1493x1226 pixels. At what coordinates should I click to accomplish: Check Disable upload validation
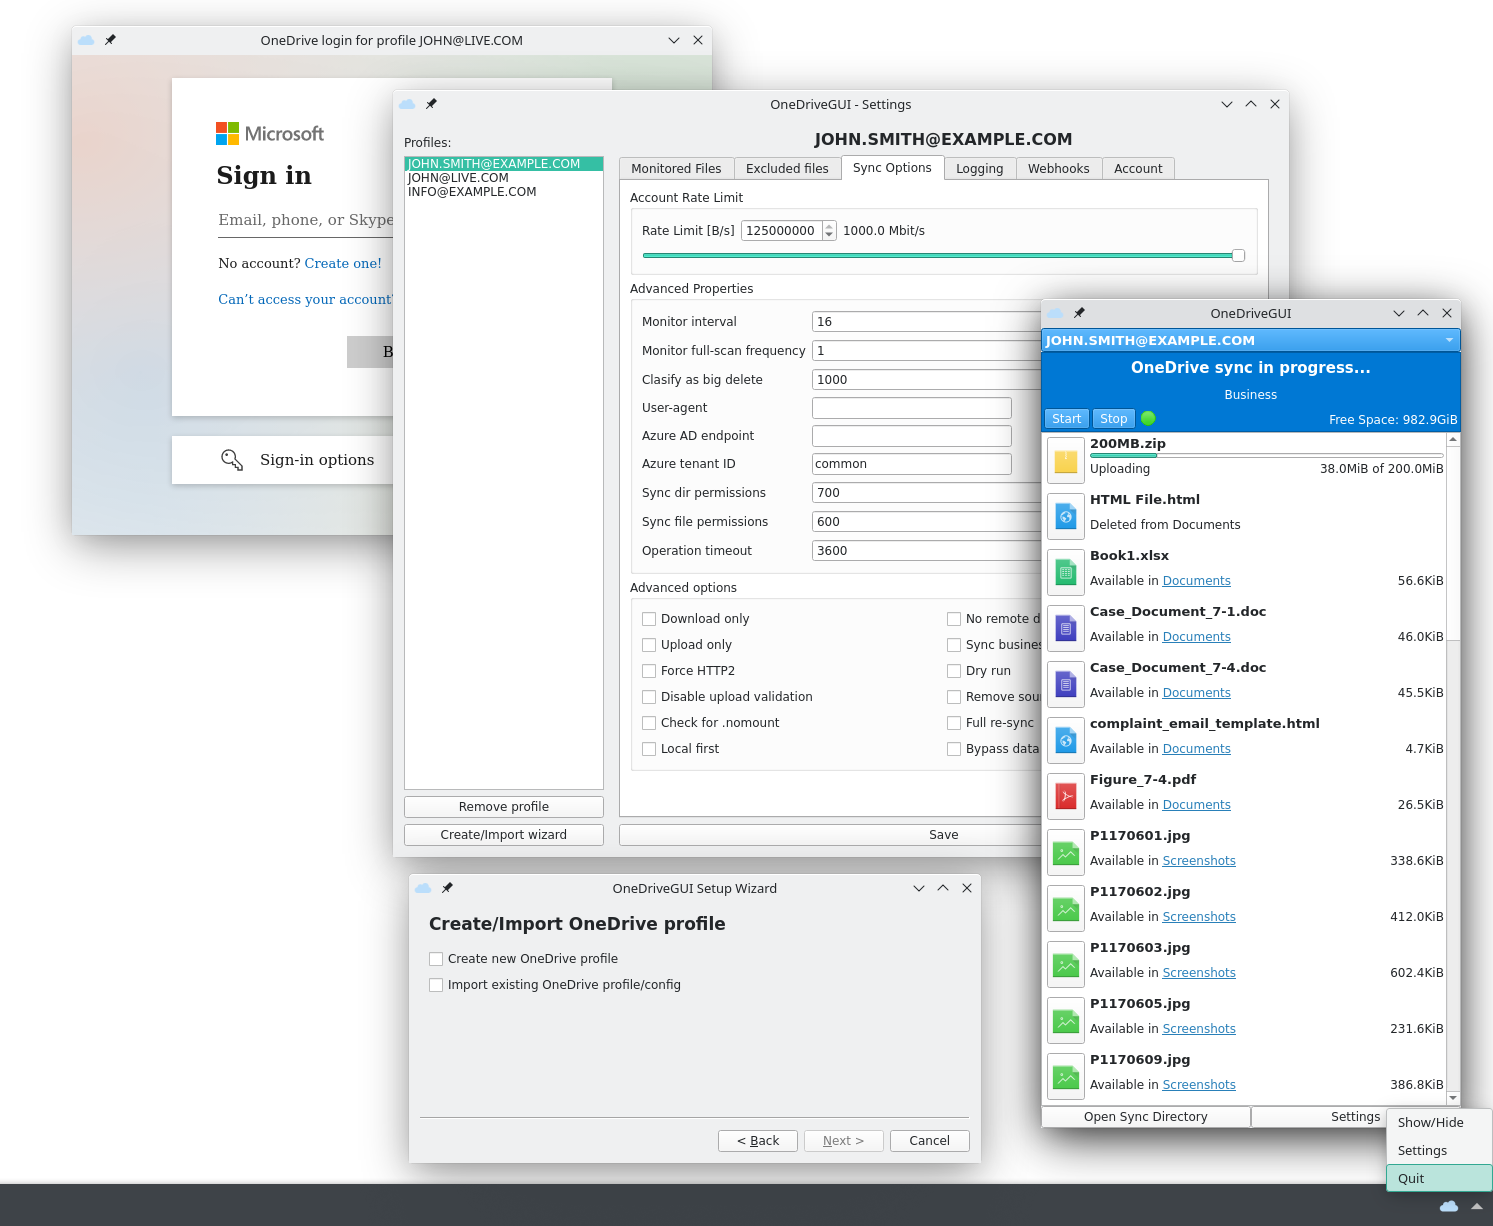[x=649, y=697]
